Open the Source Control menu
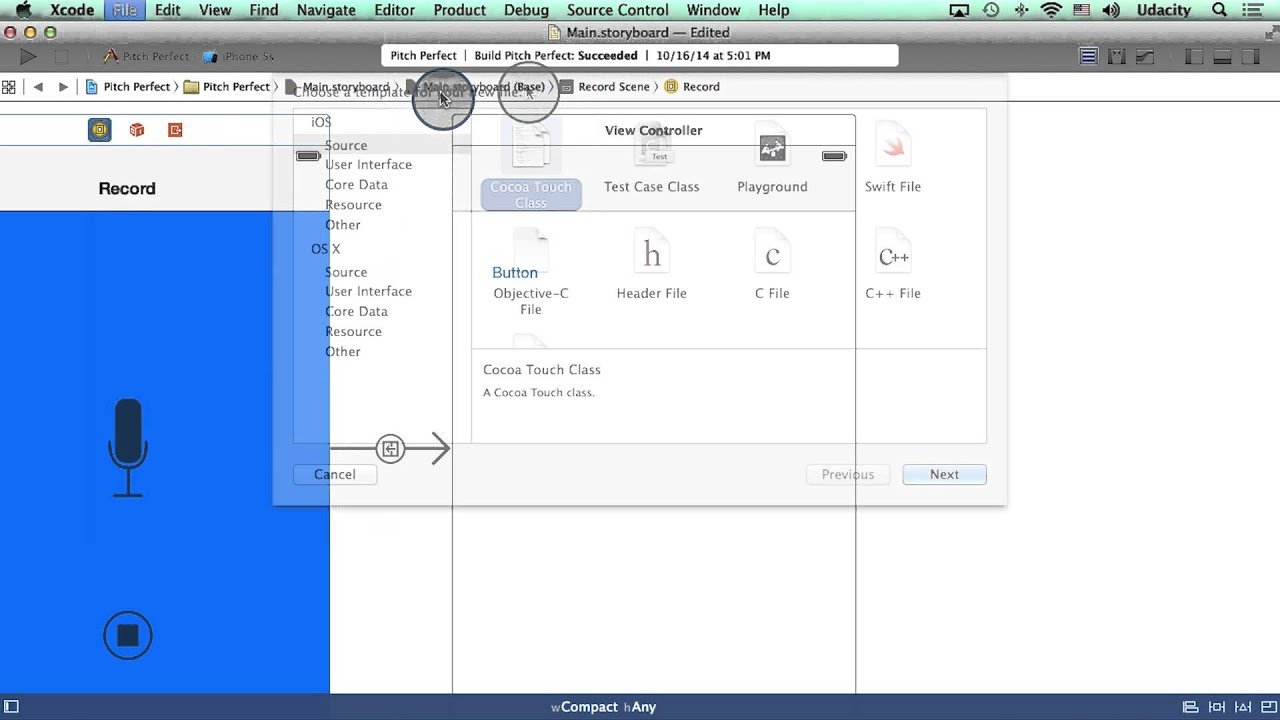The width and height of the screenshot is (1280, 720). pos(618,10)
